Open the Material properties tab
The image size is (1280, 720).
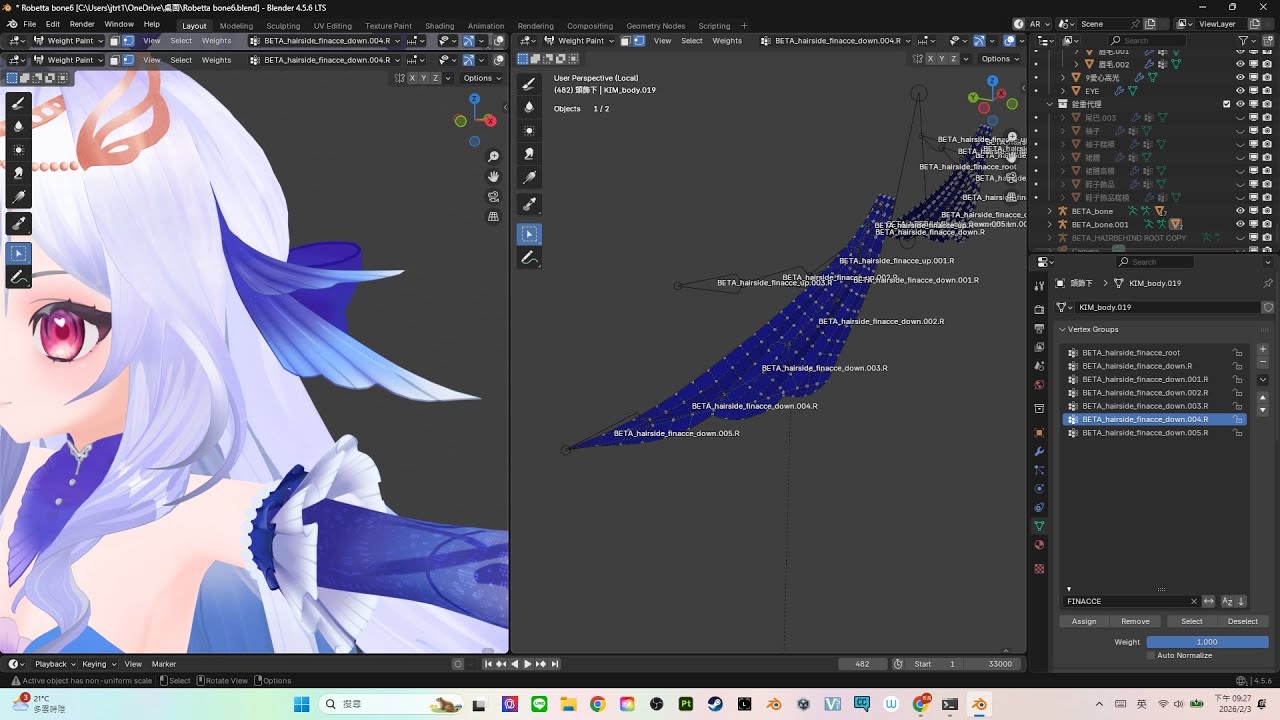(x=1039, y=545)
